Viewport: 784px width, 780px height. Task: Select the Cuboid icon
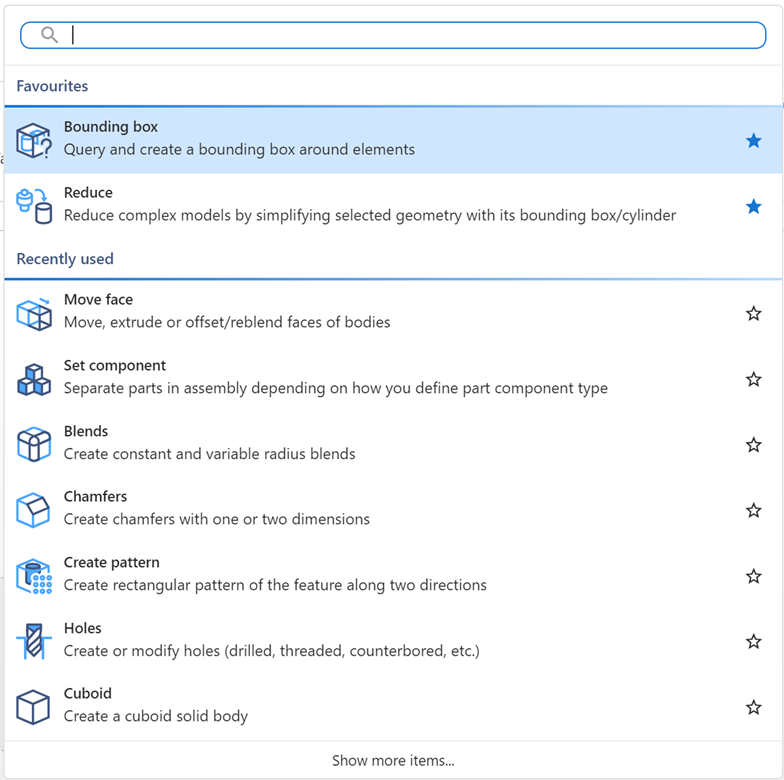(34, 707)
